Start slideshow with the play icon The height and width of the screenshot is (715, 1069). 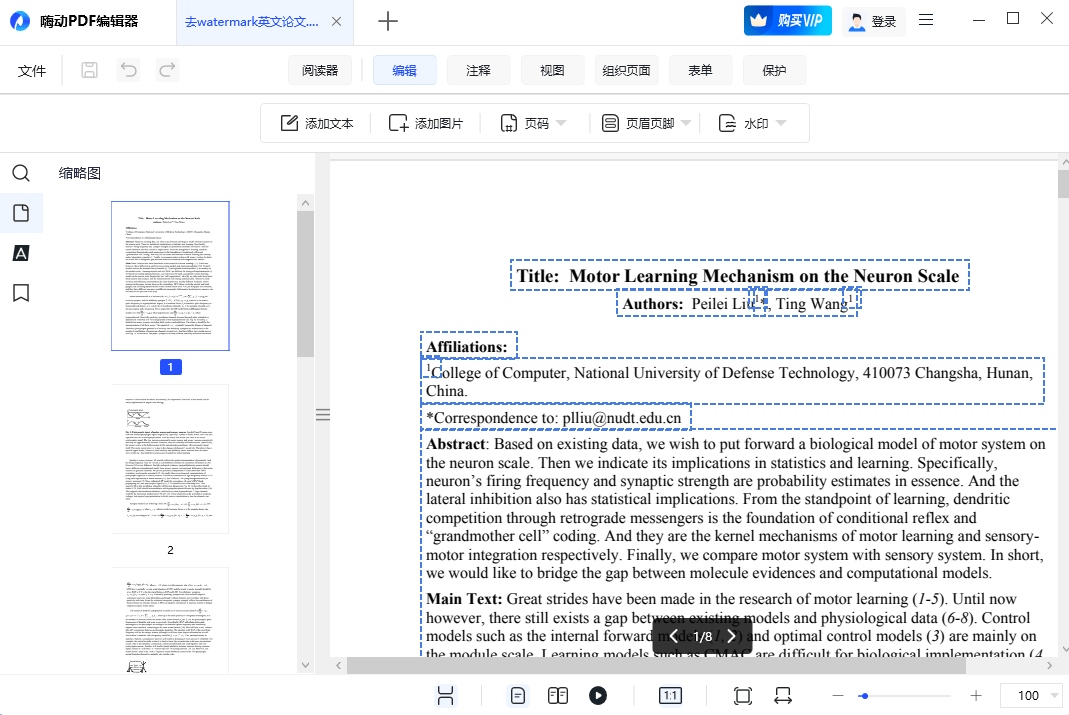[598, 694]
